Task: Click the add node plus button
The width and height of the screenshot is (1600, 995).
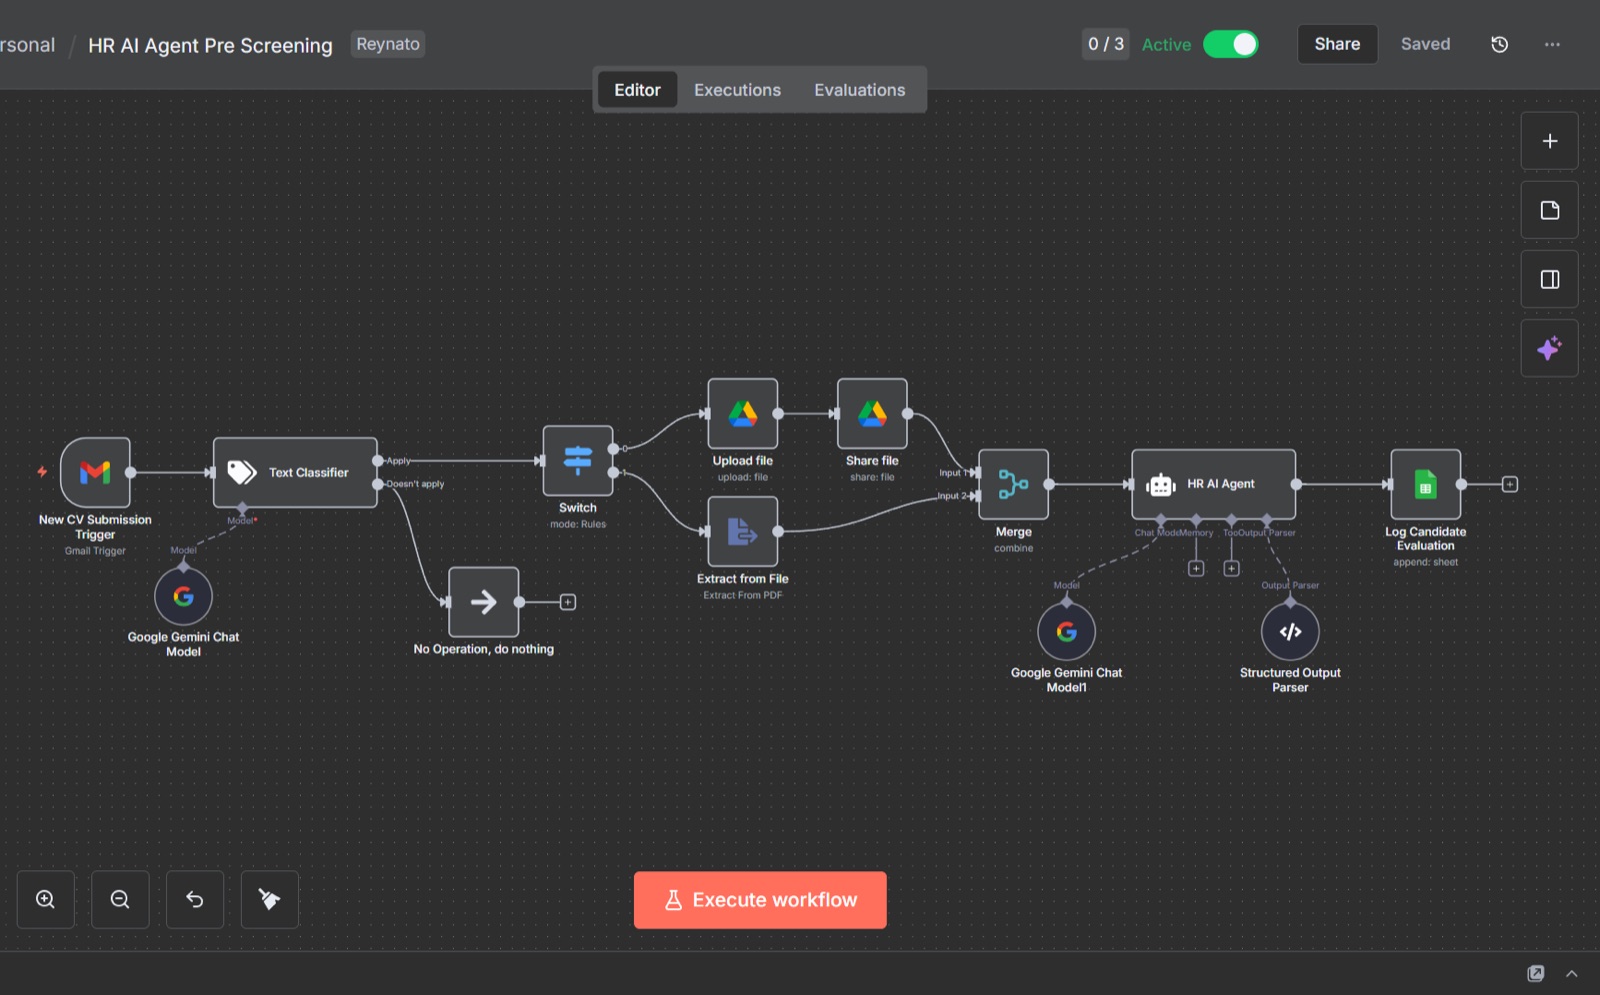Action: 1550,141
